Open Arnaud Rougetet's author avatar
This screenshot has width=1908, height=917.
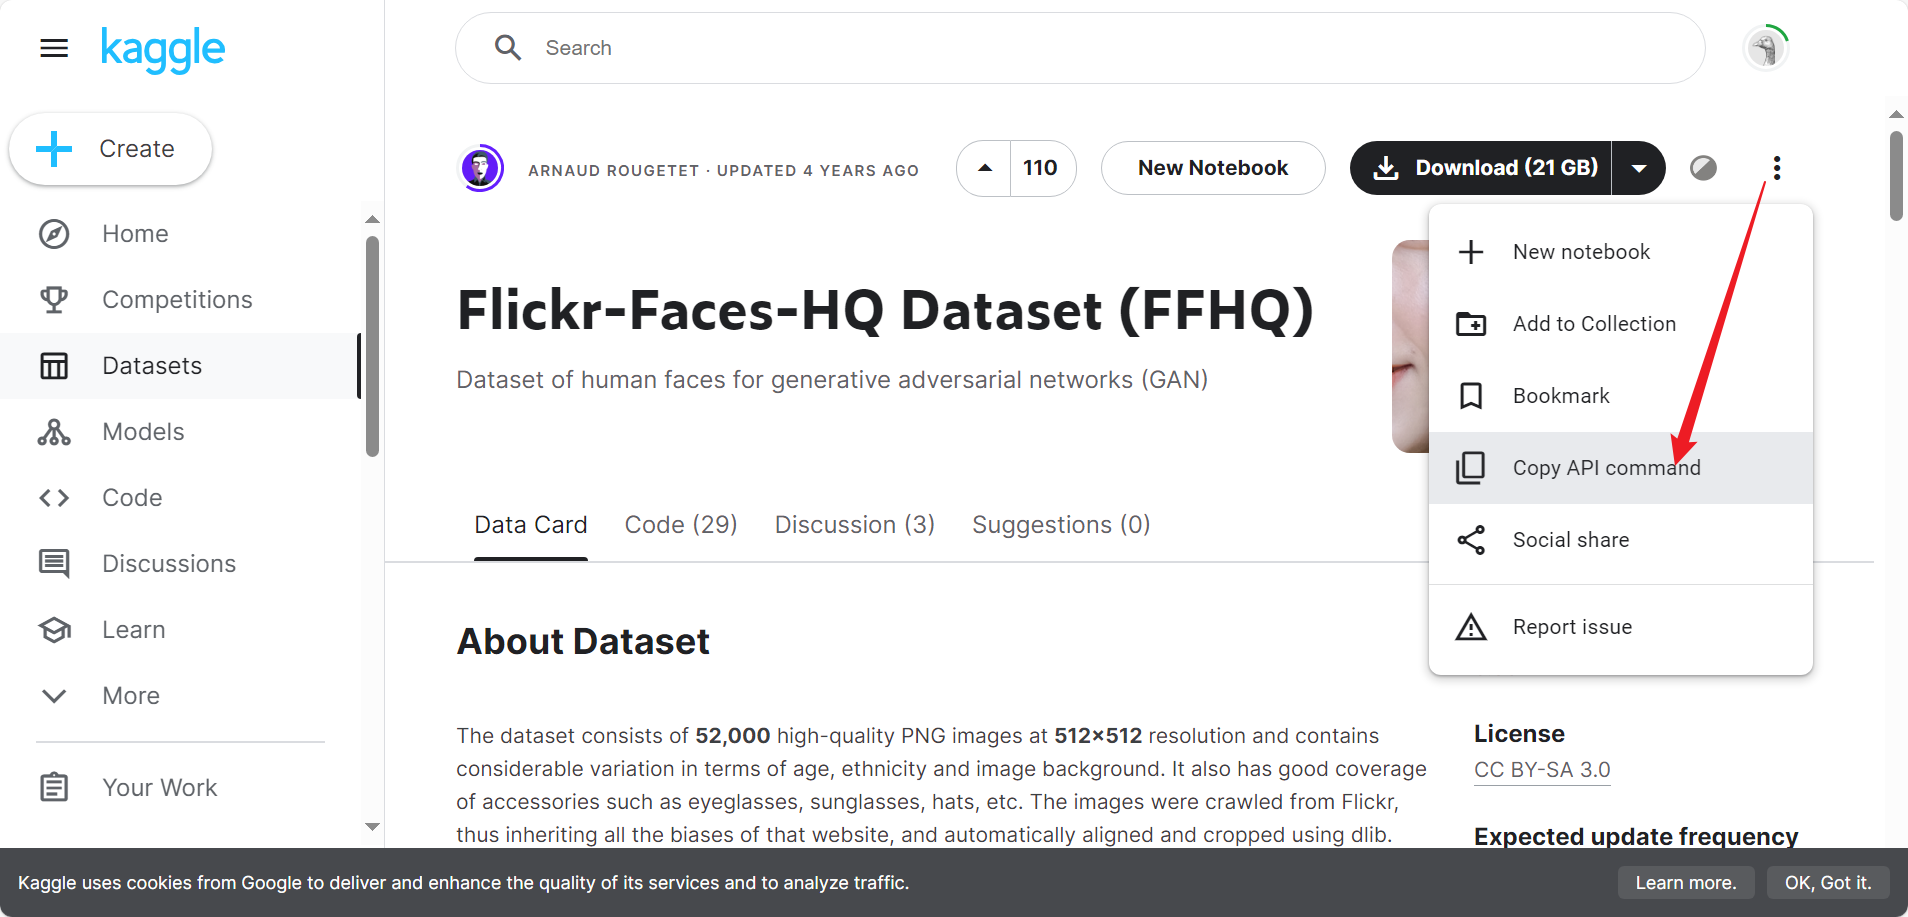(481, 168)
